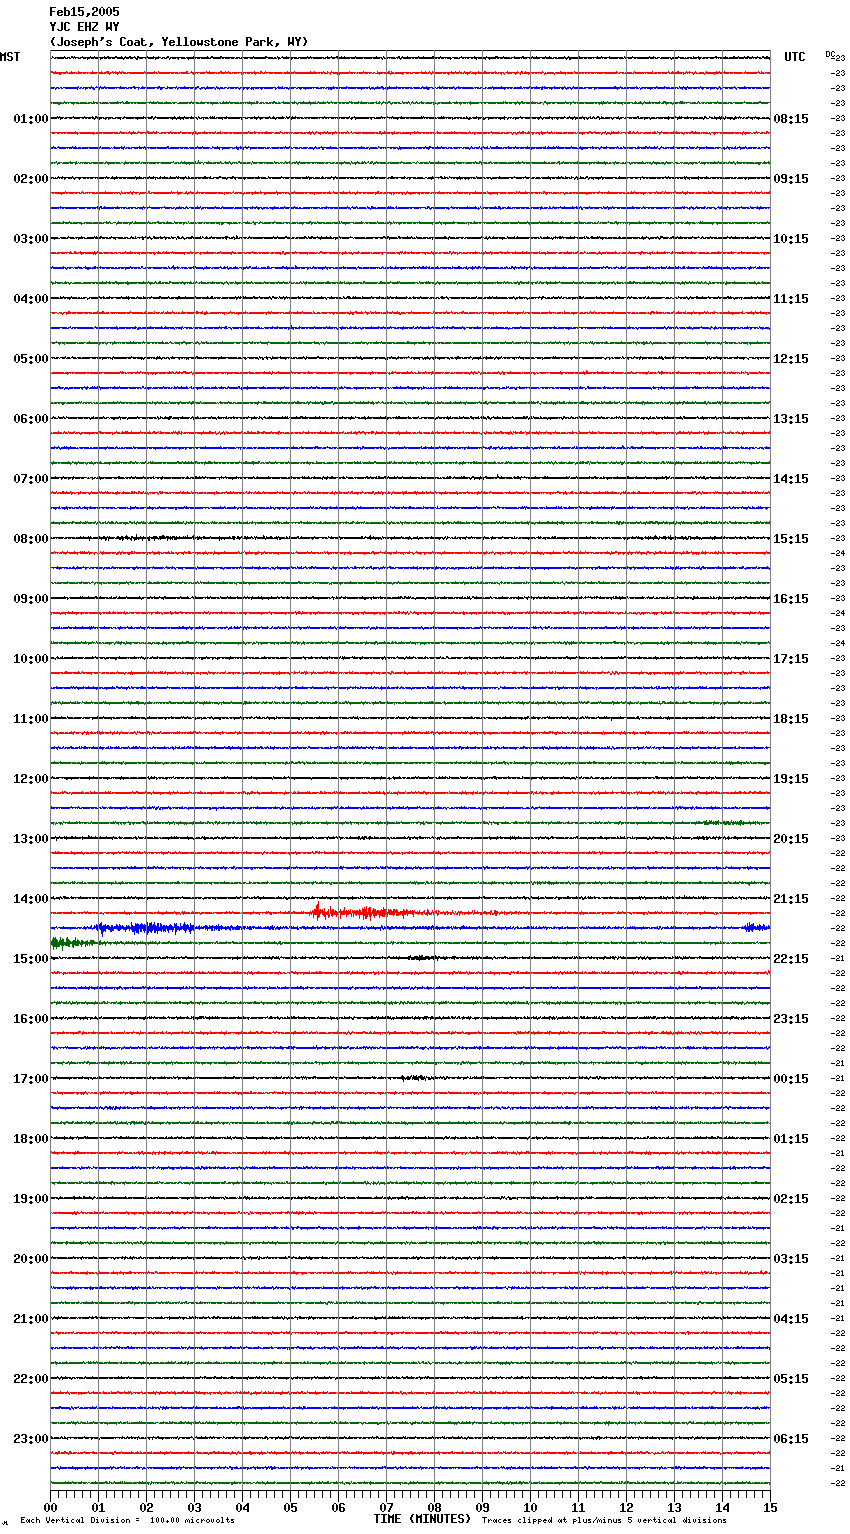
Task: Select the 04:00 MST row label
Action: click(30, 299)
